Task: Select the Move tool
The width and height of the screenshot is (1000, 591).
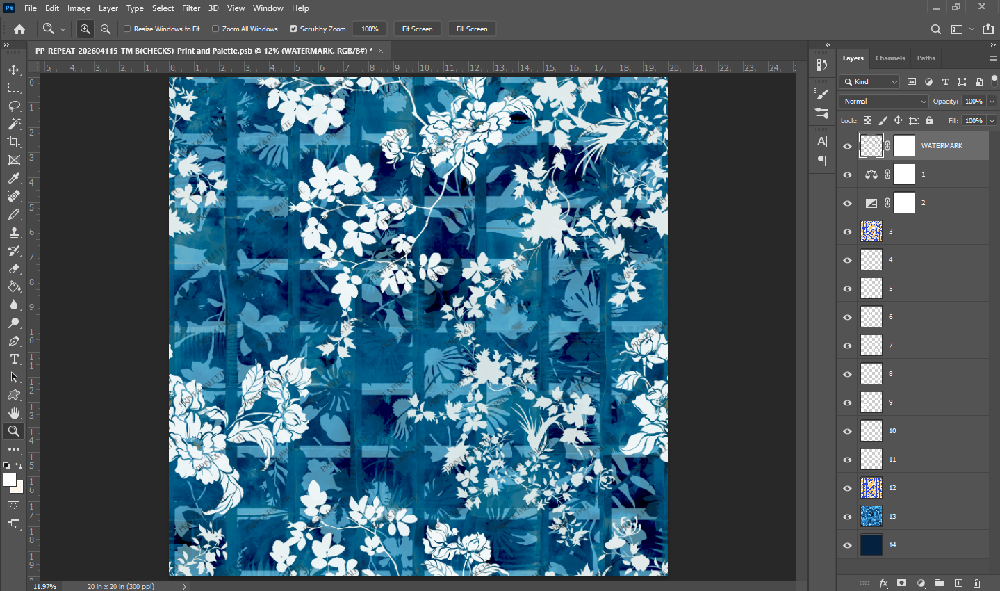Action: pos(13,69)
